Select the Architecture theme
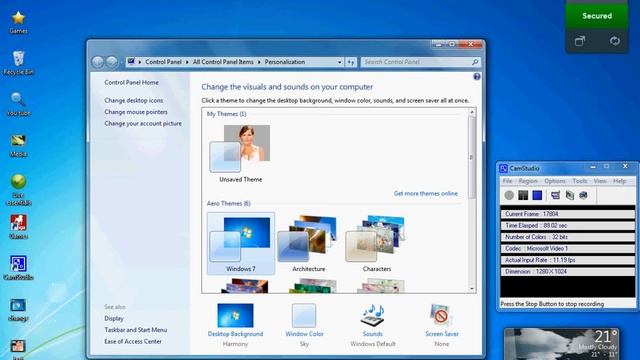 [309, 243]
